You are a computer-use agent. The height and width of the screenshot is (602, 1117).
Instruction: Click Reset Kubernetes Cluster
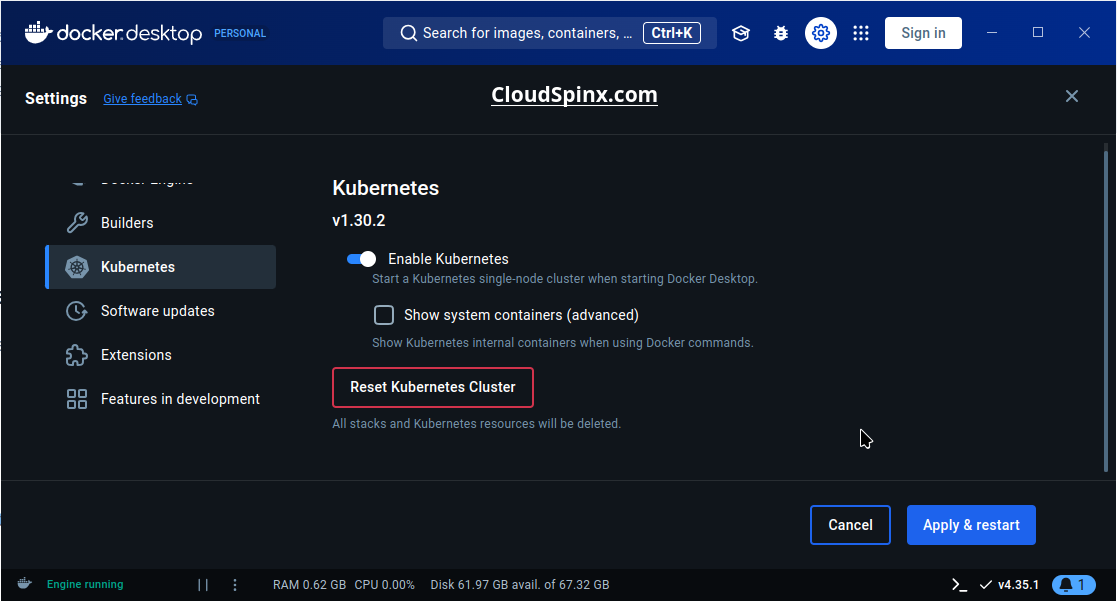coord(432,387)
